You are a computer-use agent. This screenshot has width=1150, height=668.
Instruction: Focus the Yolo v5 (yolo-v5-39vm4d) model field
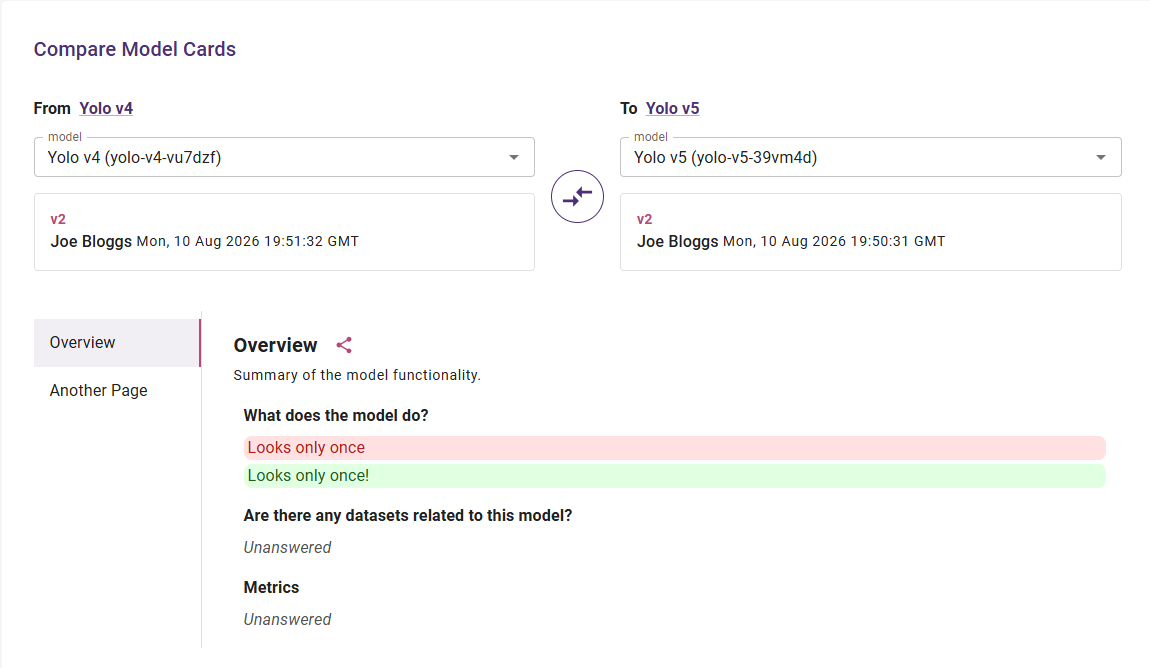[871, 157]
